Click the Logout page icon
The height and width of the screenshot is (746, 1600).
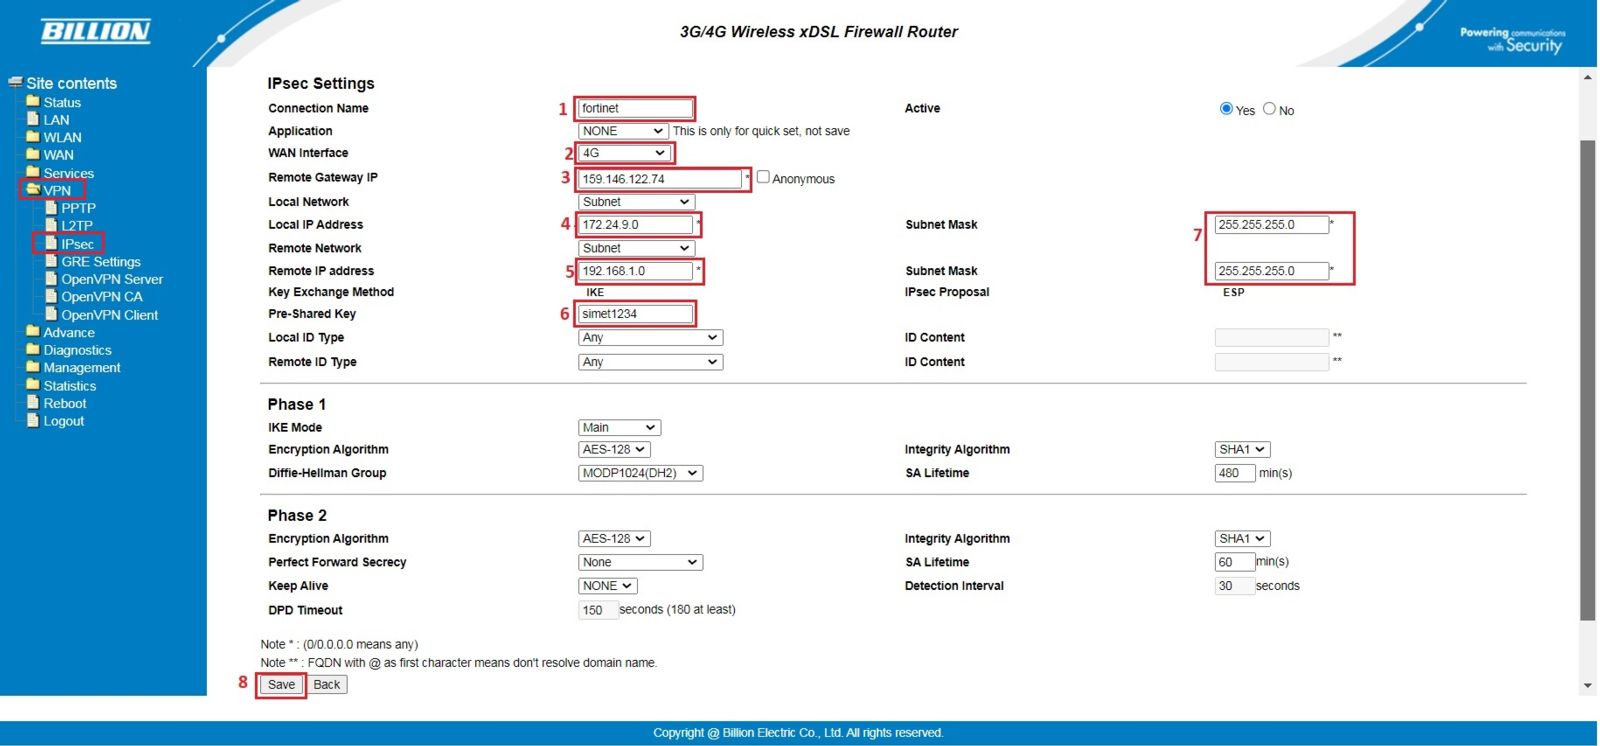[33, 421]
